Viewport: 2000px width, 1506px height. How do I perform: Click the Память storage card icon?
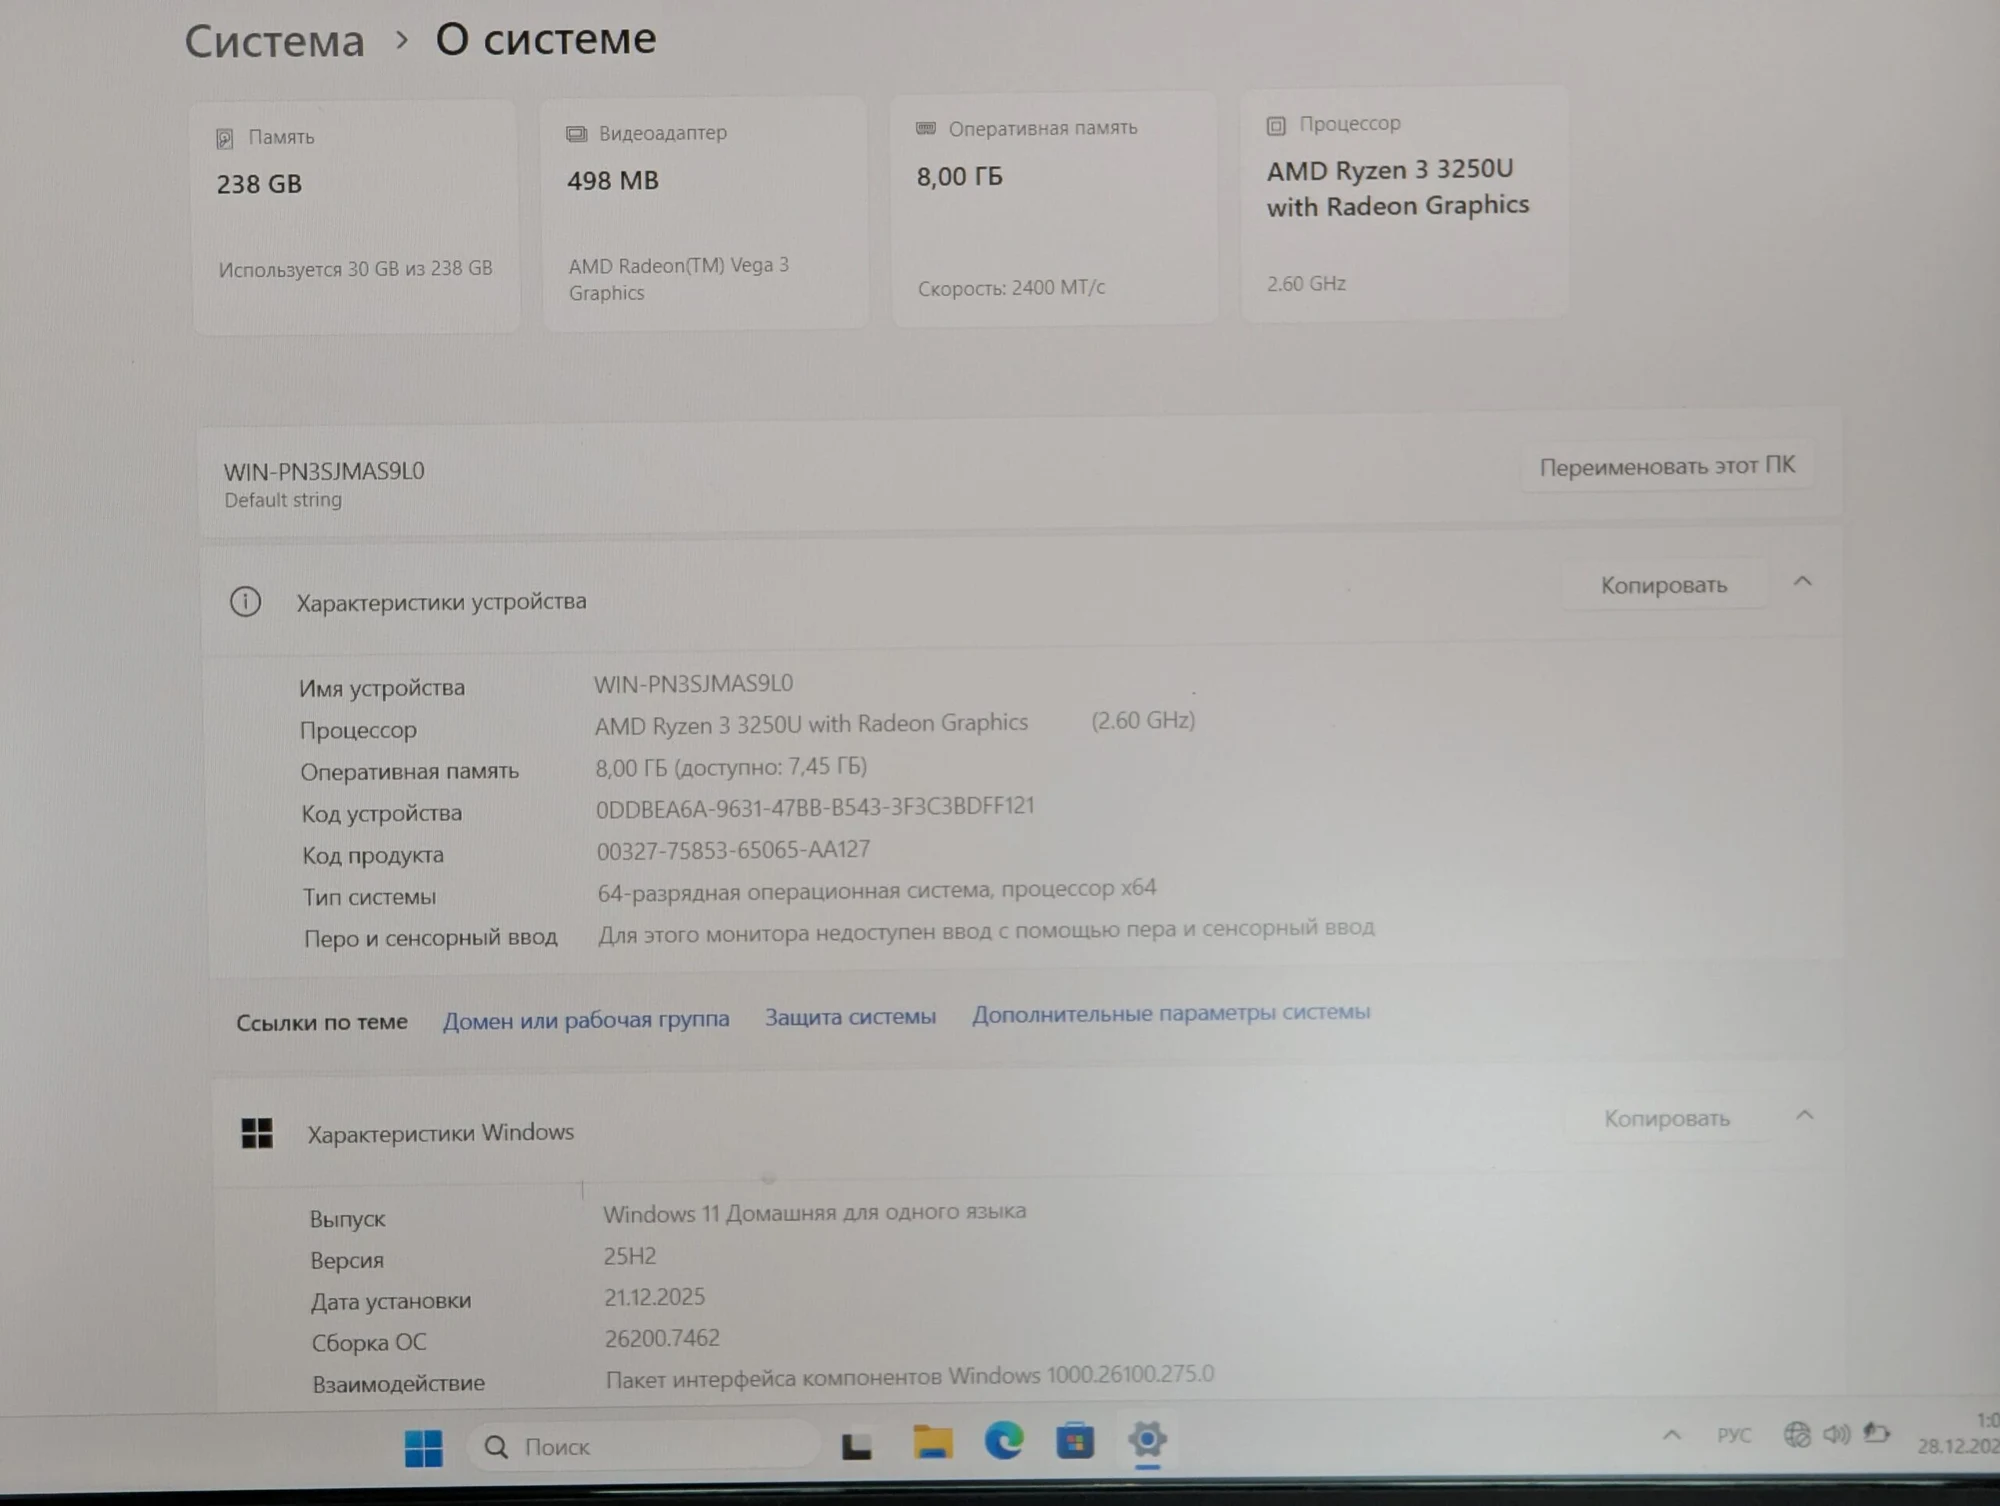point(225,138)
